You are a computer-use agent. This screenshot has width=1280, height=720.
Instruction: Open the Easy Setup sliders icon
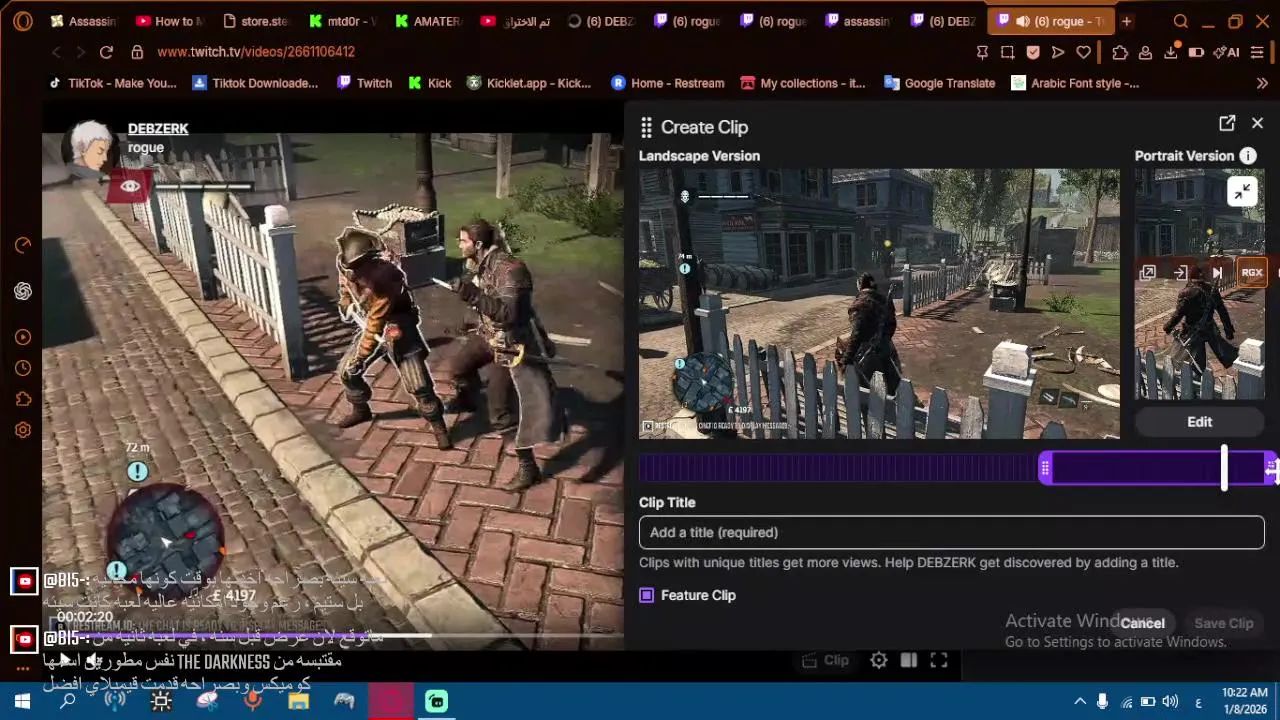coord(1258,52)
